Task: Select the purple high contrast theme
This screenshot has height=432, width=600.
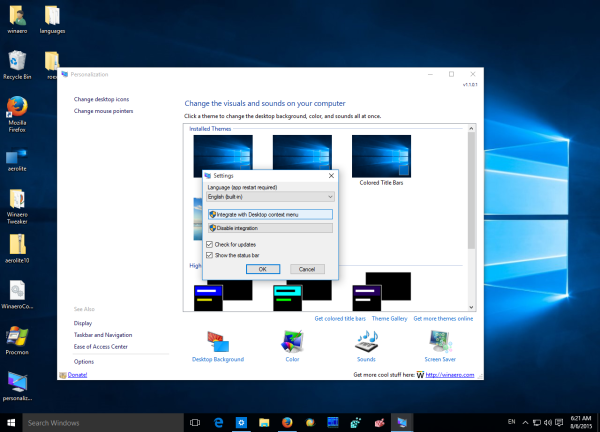Action: (382, 292)
